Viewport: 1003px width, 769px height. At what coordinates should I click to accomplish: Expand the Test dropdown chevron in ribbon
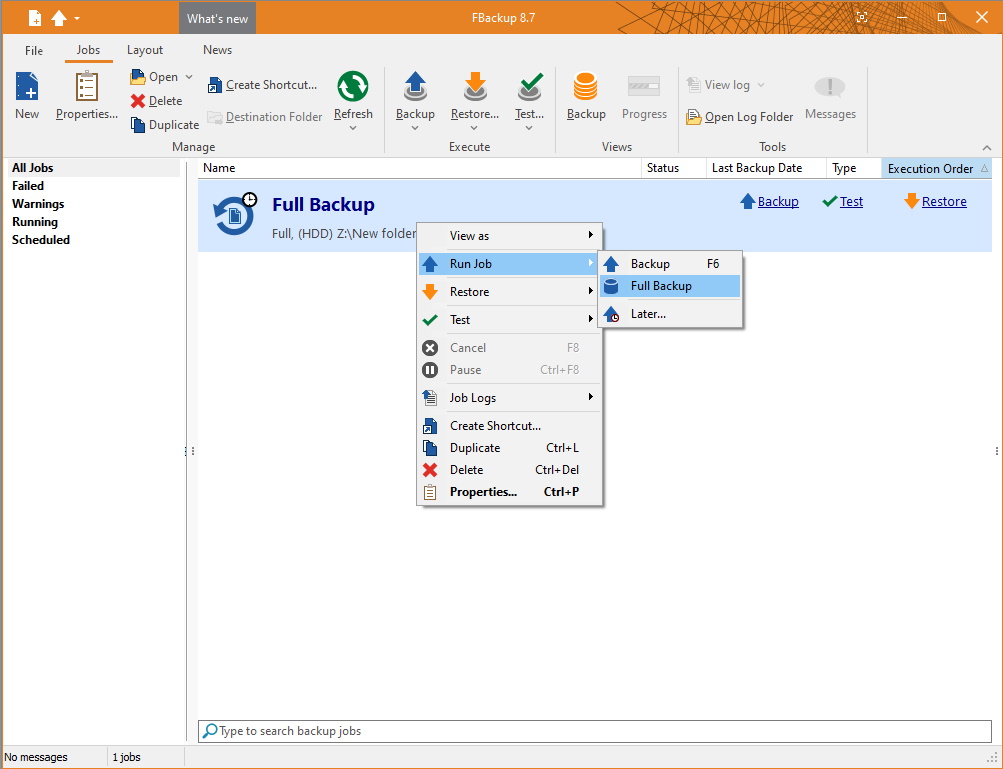pyautogui.click(x=529, y=128)
